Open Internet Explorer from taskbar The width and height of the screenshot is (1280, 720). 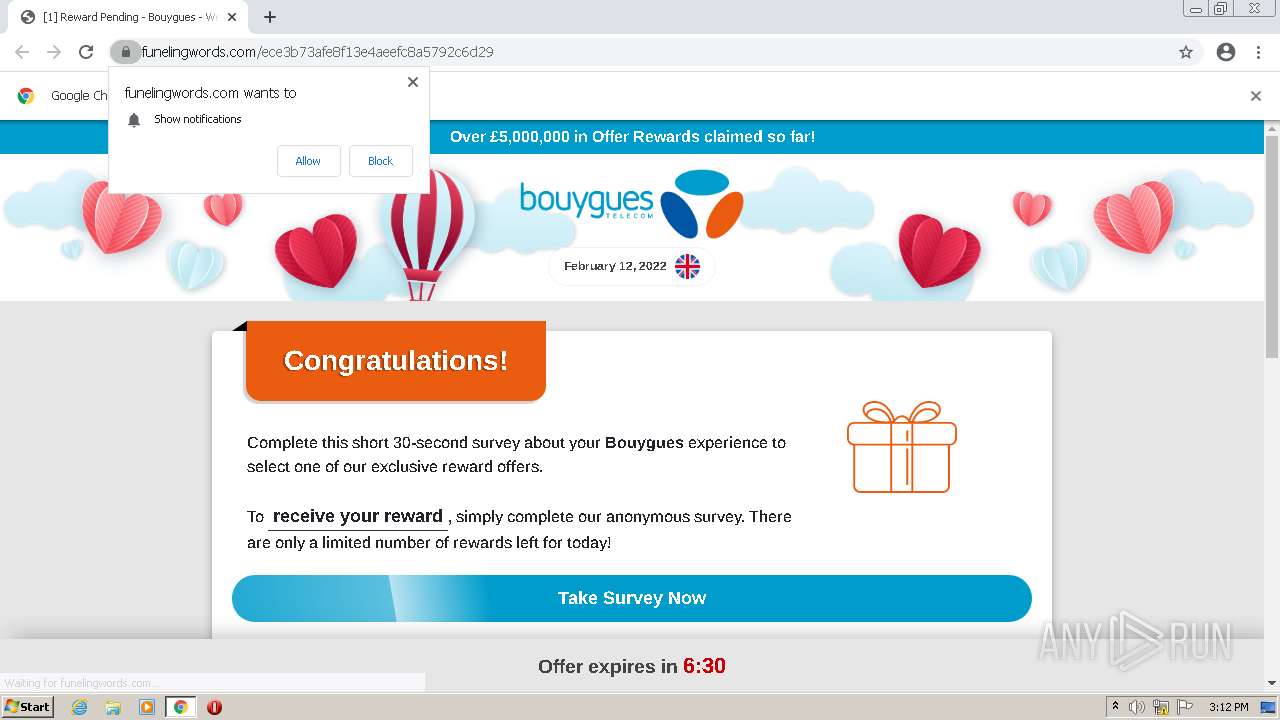(79, 707)
